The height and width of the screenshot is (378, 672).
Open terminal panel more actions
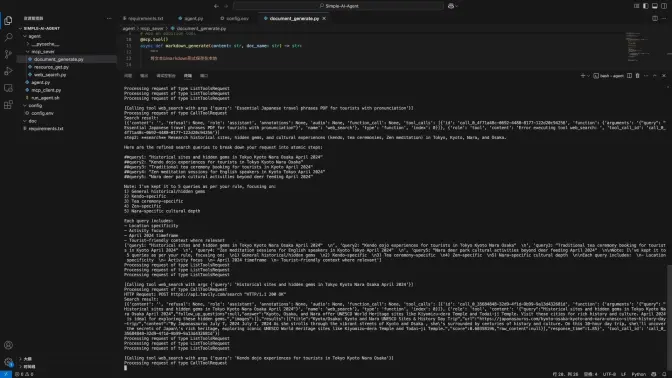coord(646,76)
